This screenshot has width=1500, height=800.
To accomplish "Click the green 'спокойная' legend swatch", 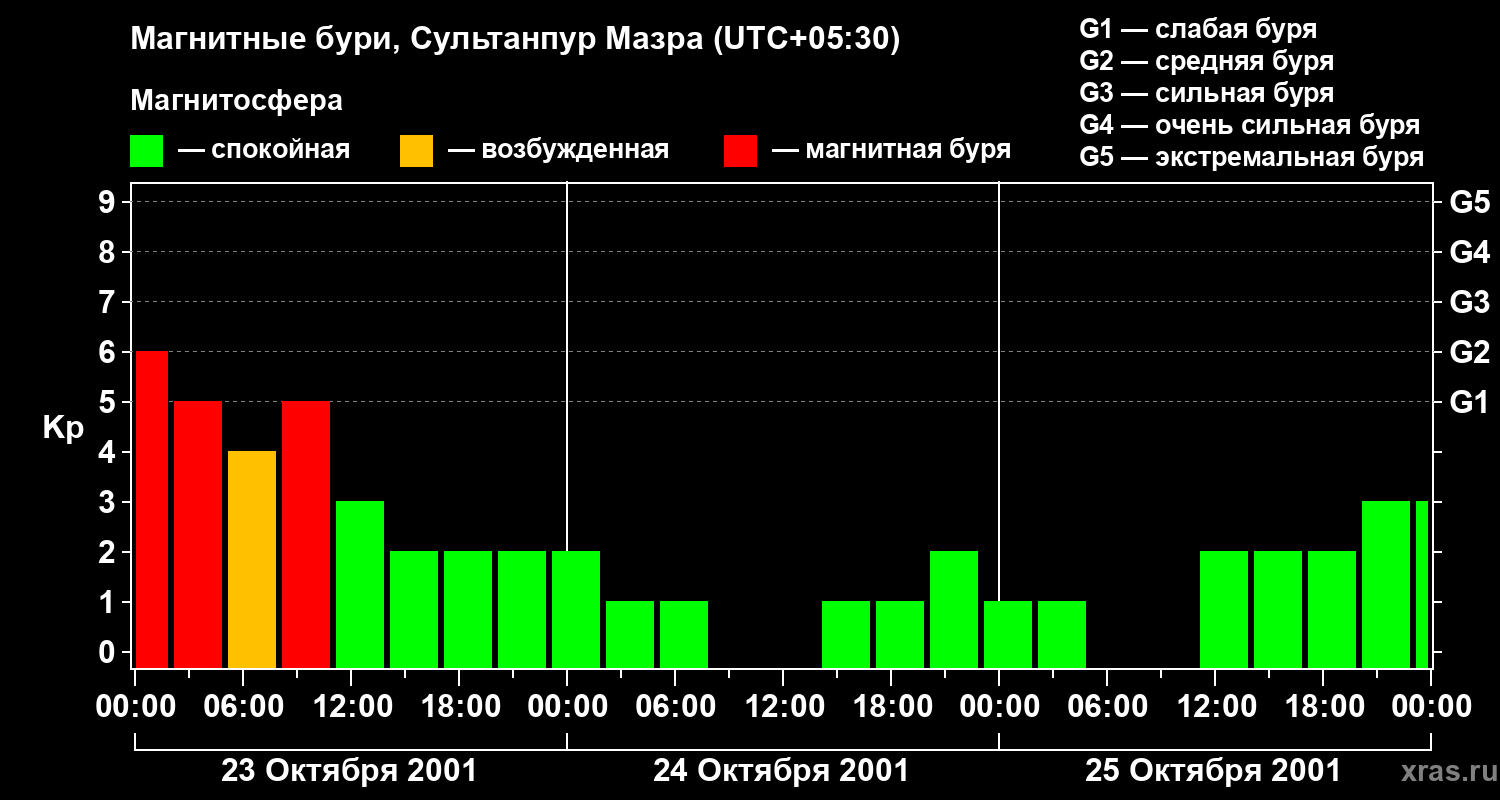I will click(x=146, y=151).
